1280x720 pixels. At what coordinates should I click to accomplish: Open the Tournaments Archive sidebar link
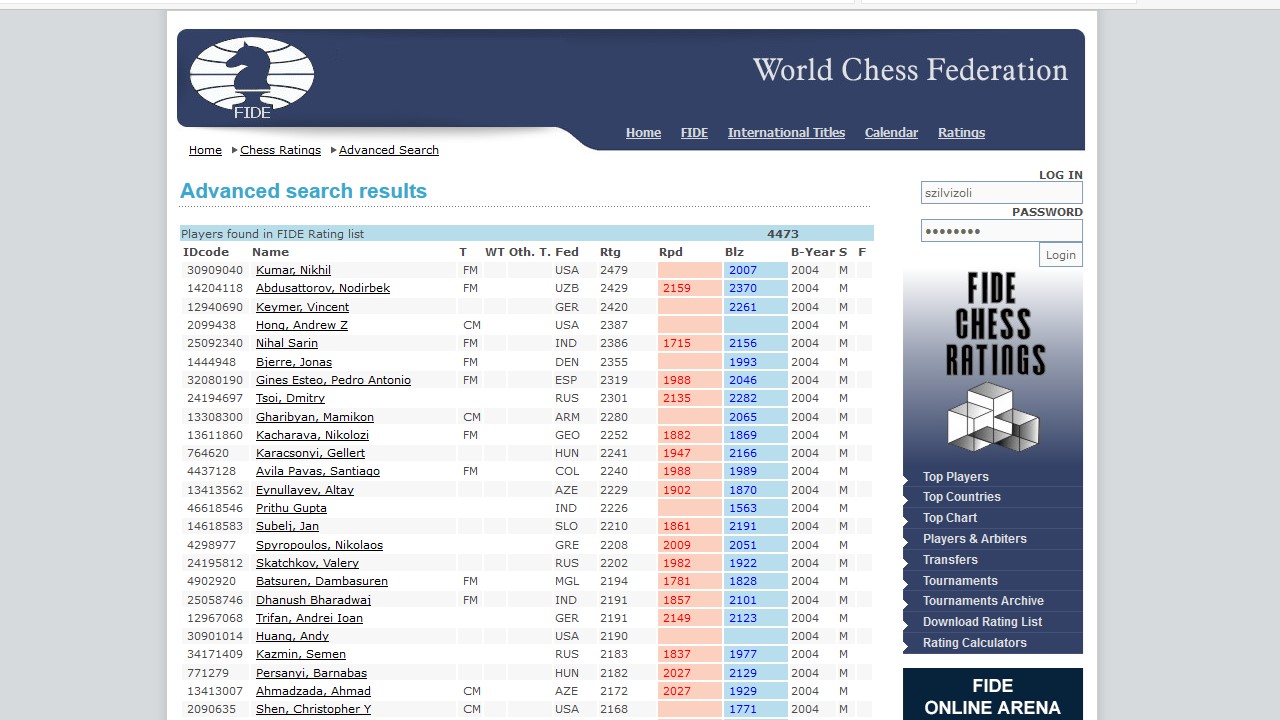click(x=983, y=601)
